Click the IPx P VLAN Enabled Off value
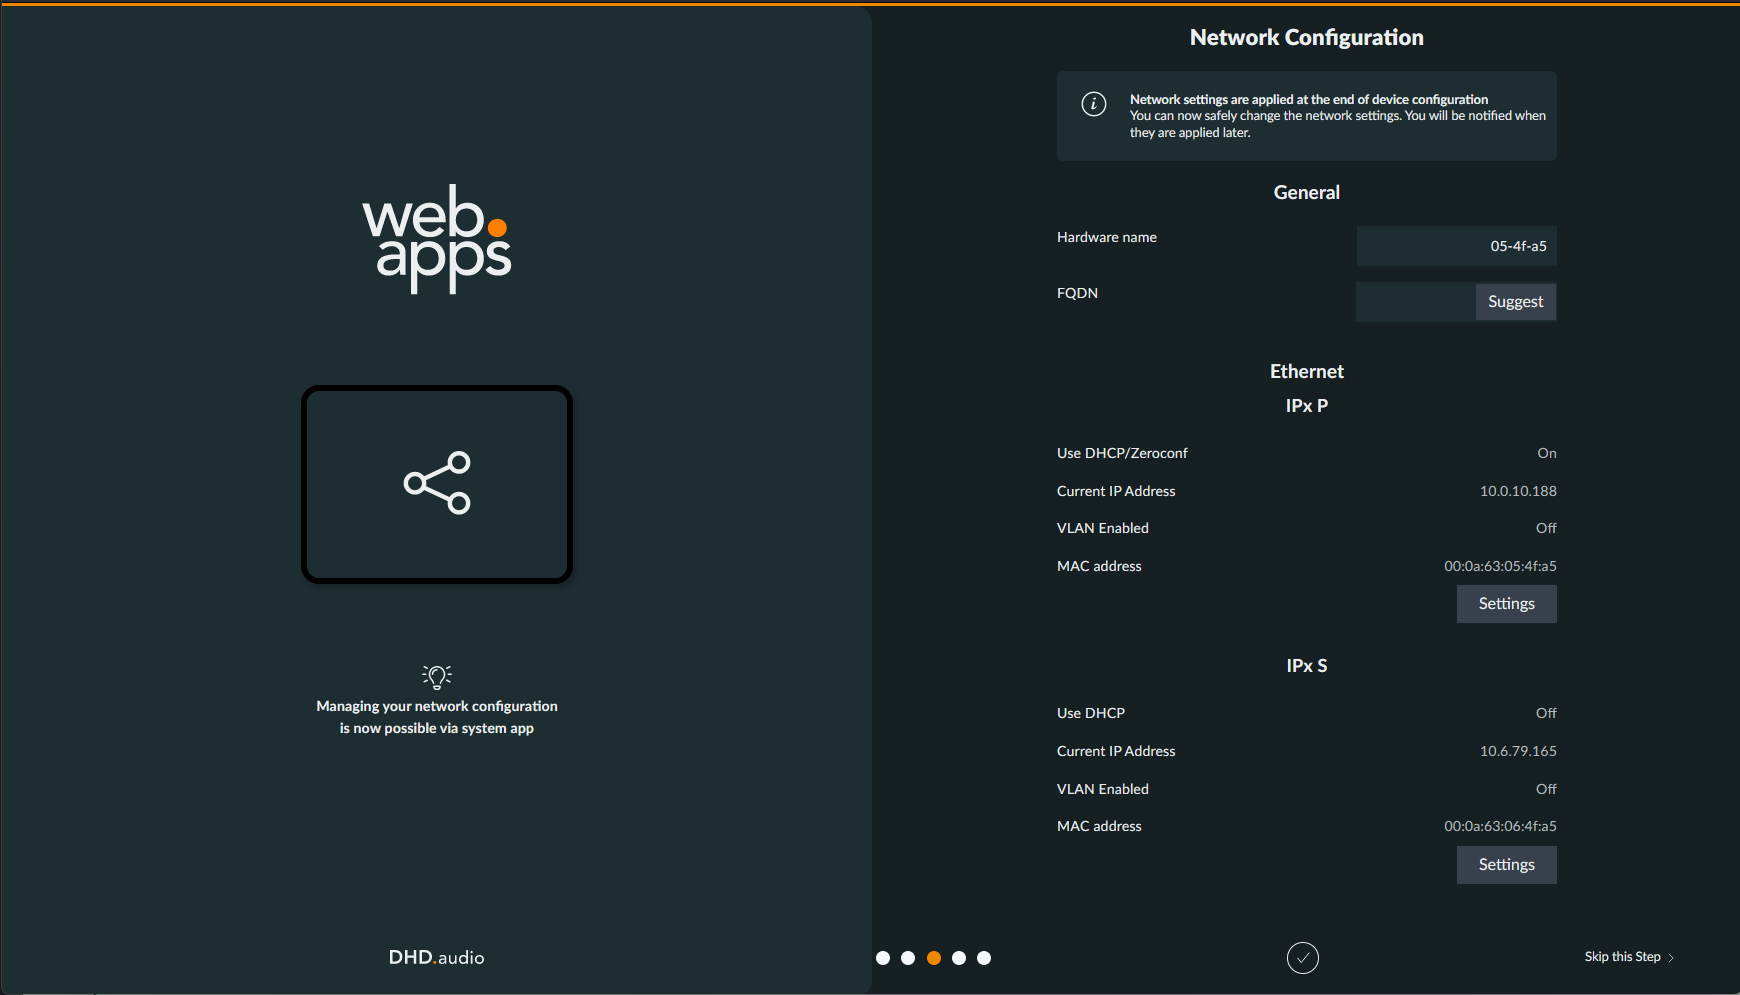Image resolution: width=1740 pixels, height=995 pixels. (1546, 528)
